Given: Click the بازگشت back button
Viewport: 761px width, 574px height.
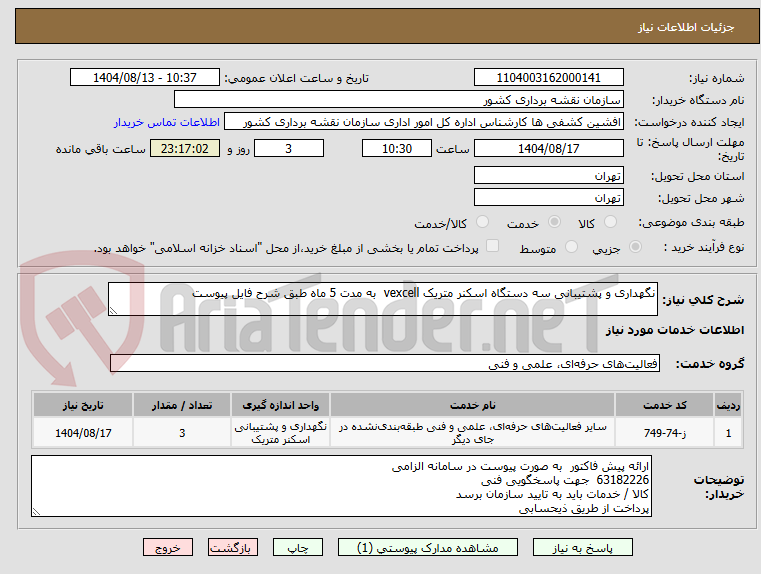Looking at the screenshot, I should pyautogui.click(x=232, y=547).
